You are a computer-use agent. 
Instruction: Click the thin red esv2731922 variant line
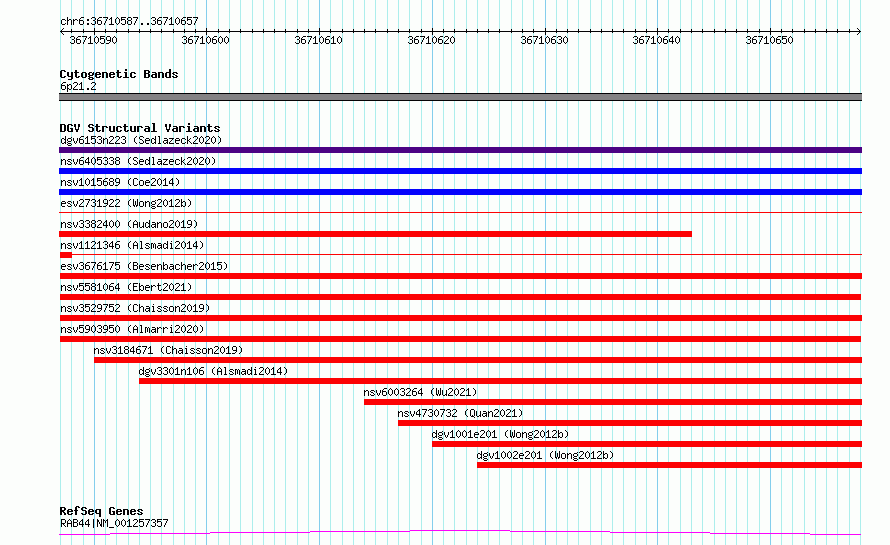point(460,213)
